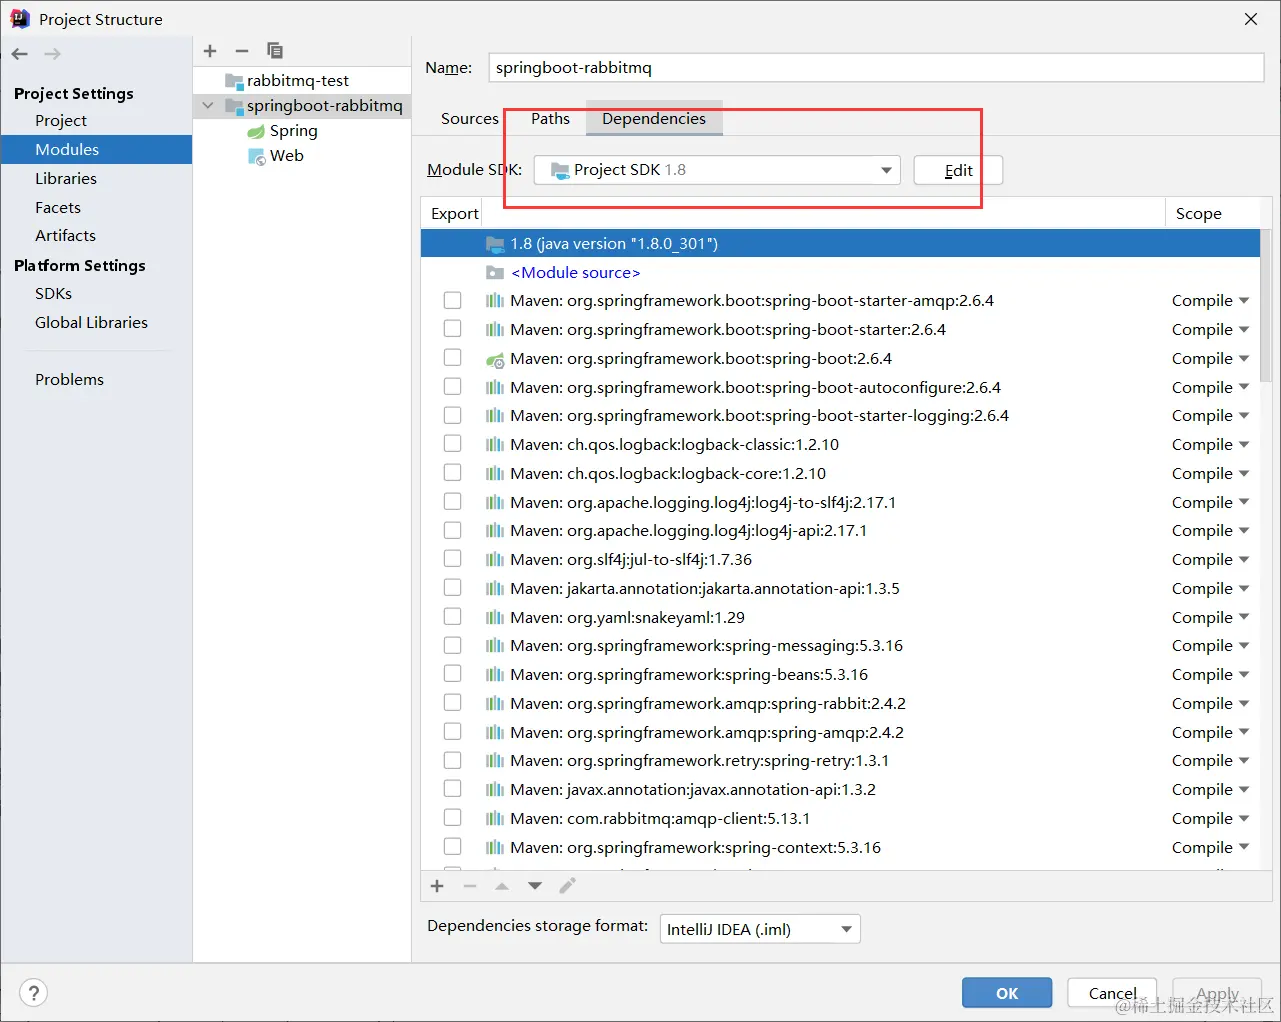Go back with the left arrow
1281x1022 pixels.
pos(20,54)
